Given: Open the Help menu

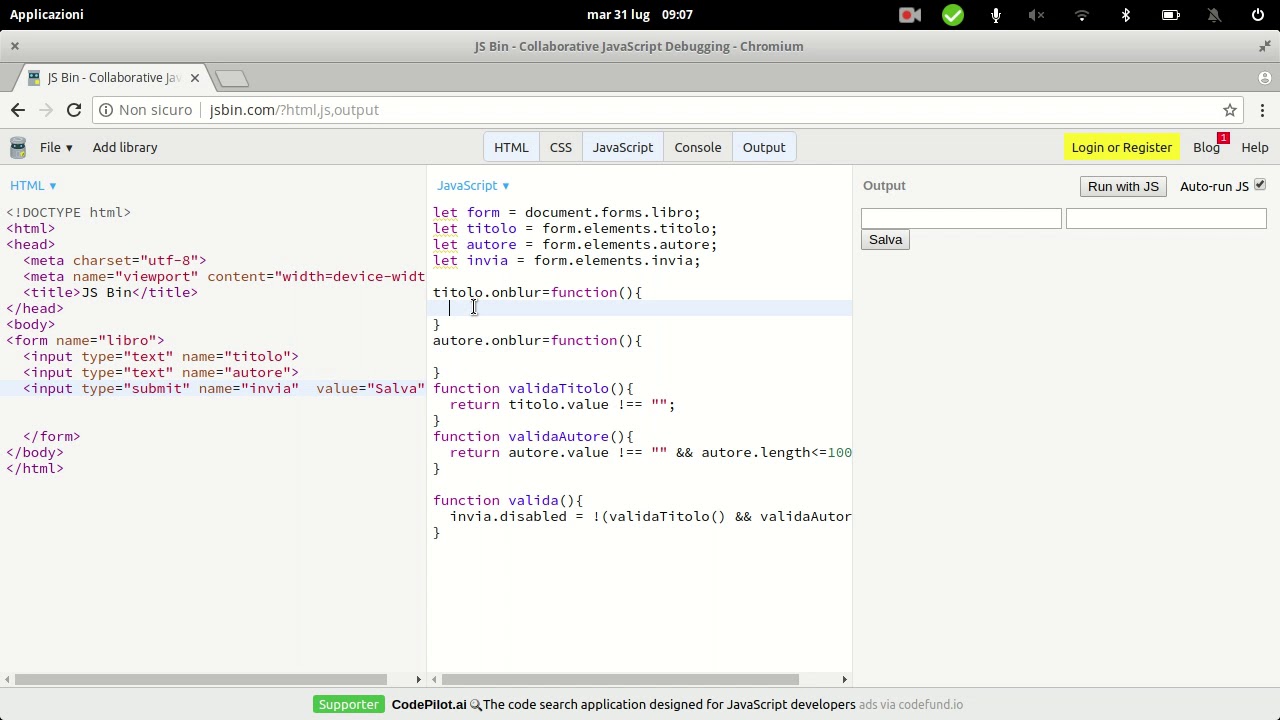Looking at the screenshot, I should pos(1255,147).
